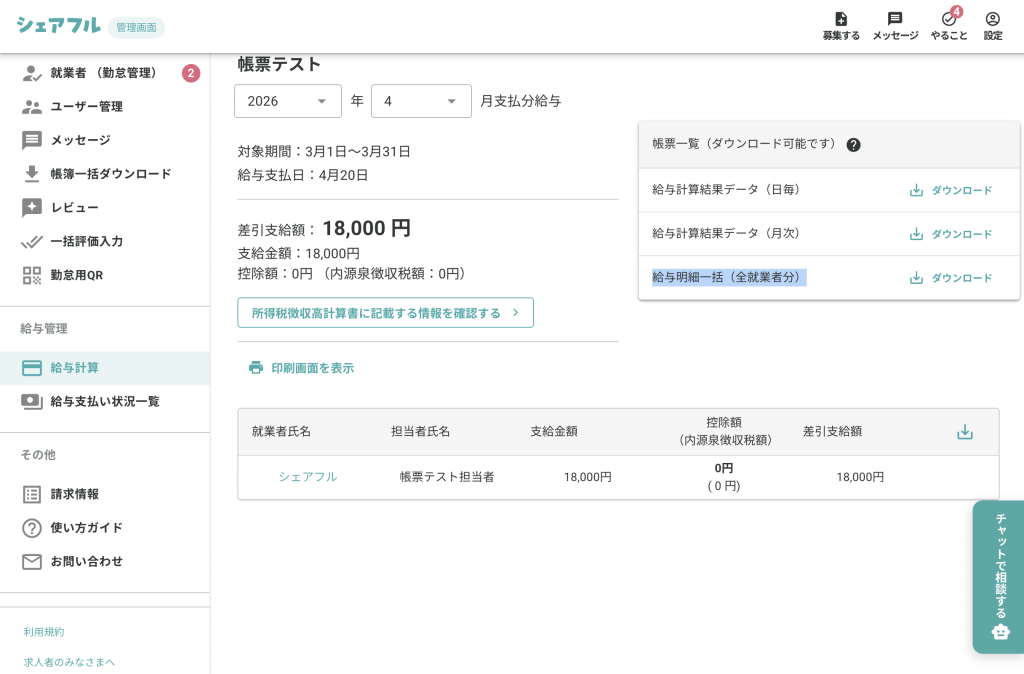Open 給与支払い状況一覧 menu item
The width and height of the screenshot is (1024, 674).
click(104, 402)
